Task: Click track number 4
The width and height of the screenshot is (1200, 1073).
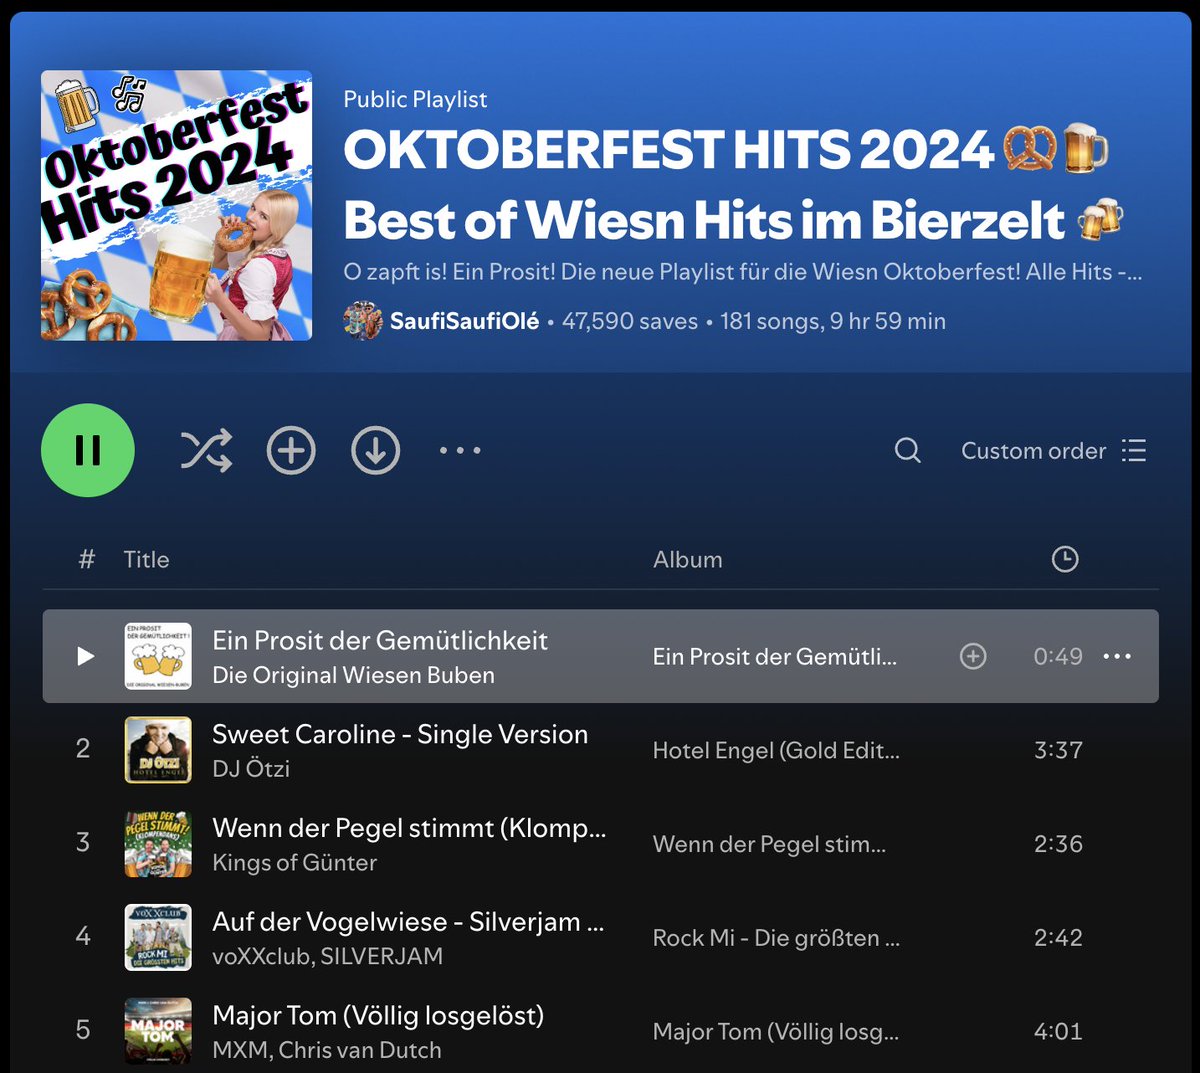Action: click(x=83, y=936)
